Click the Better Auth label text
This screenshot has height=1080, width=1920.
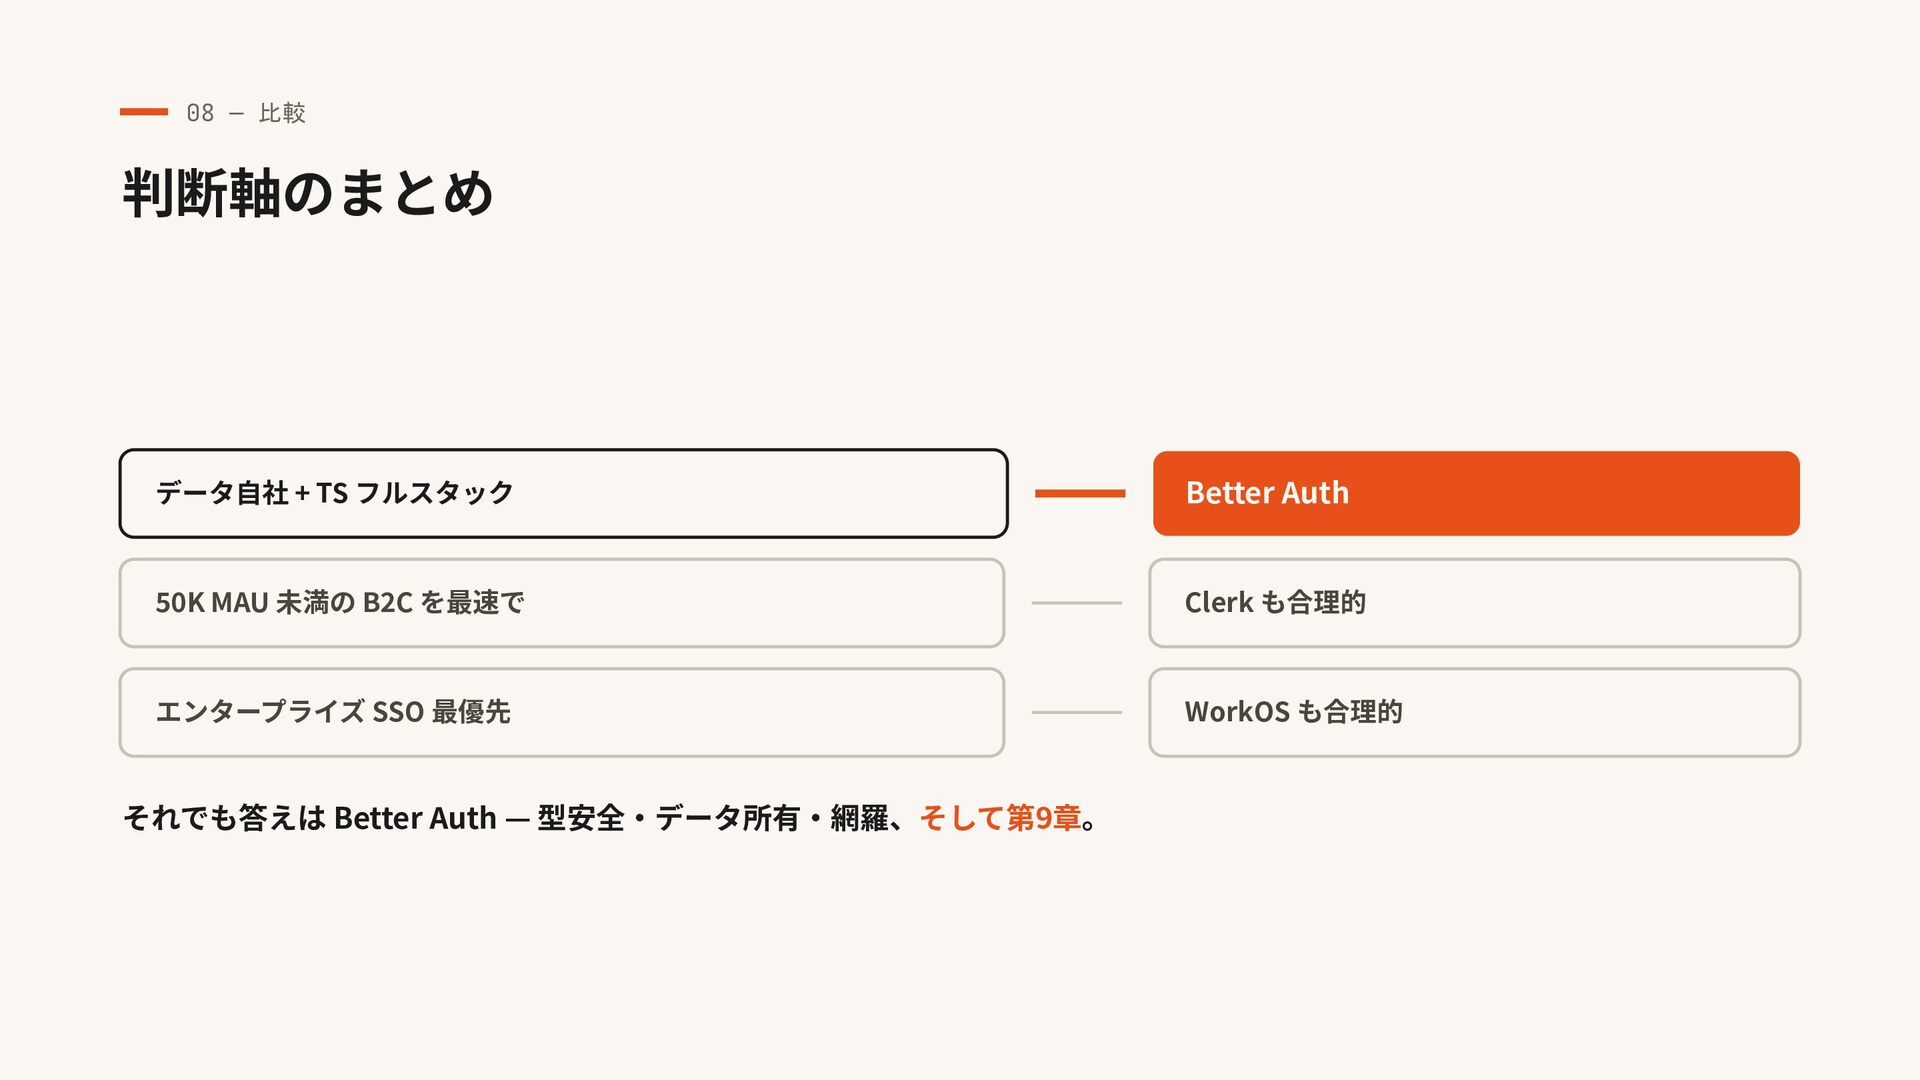coord(1267,493)
